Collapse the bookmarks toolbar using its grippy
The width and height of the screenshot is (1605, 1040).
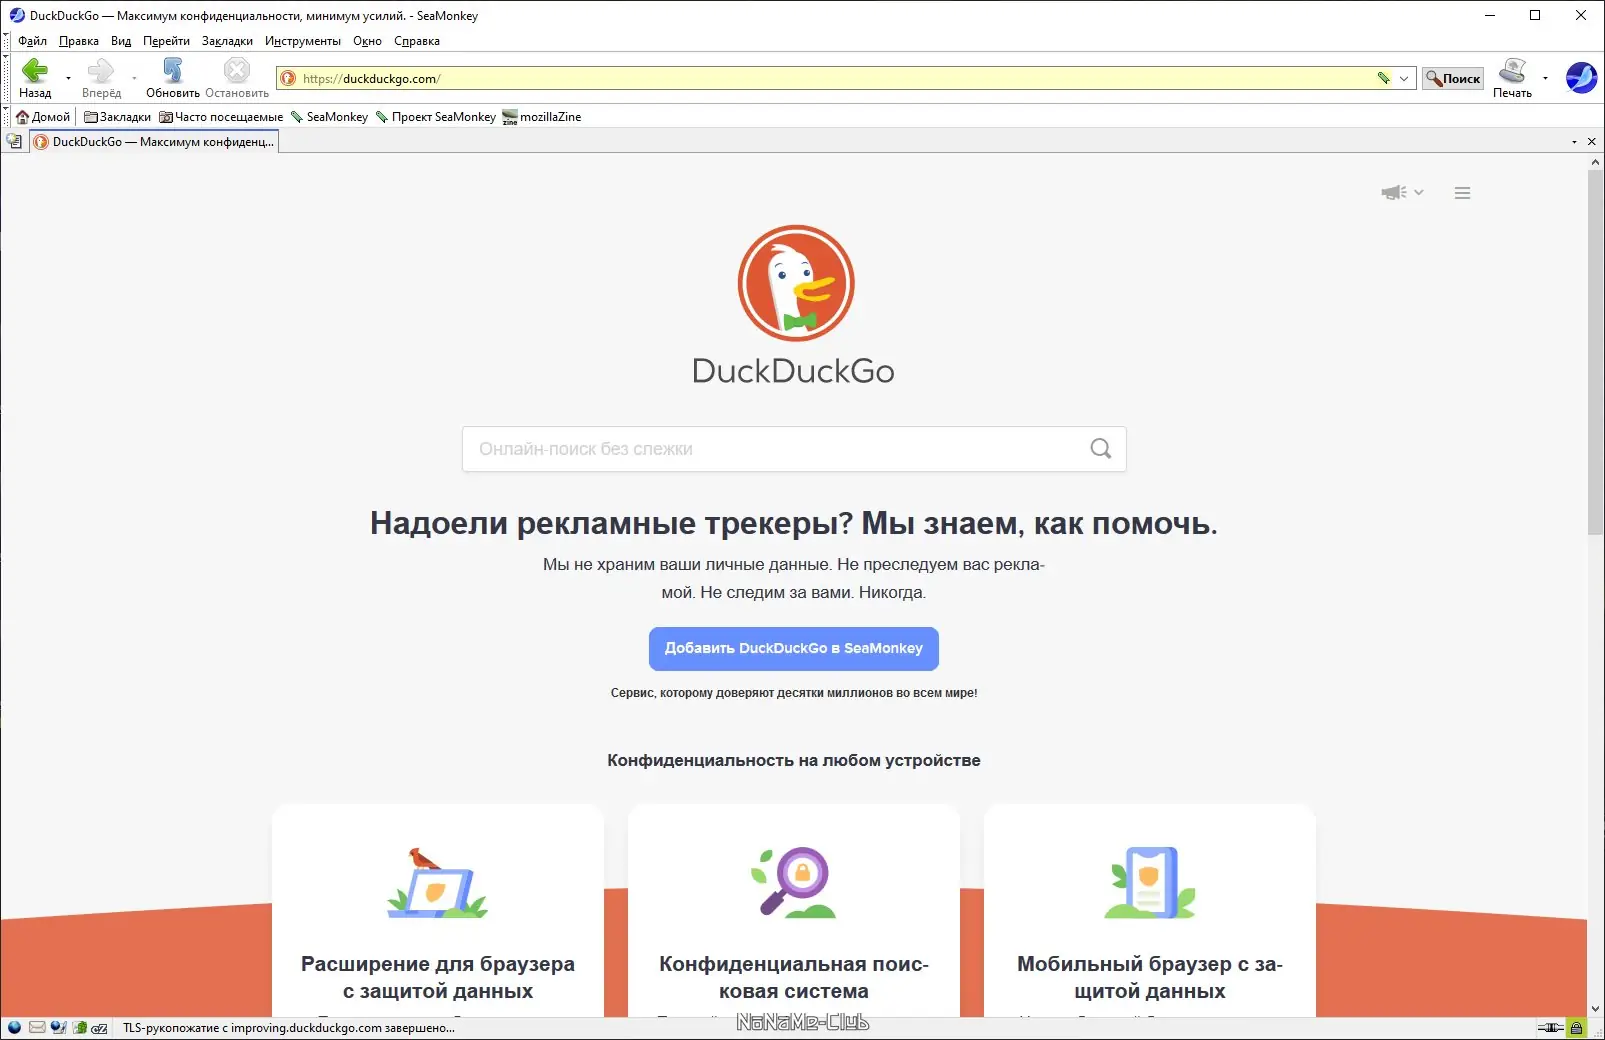tap(6, 116)
